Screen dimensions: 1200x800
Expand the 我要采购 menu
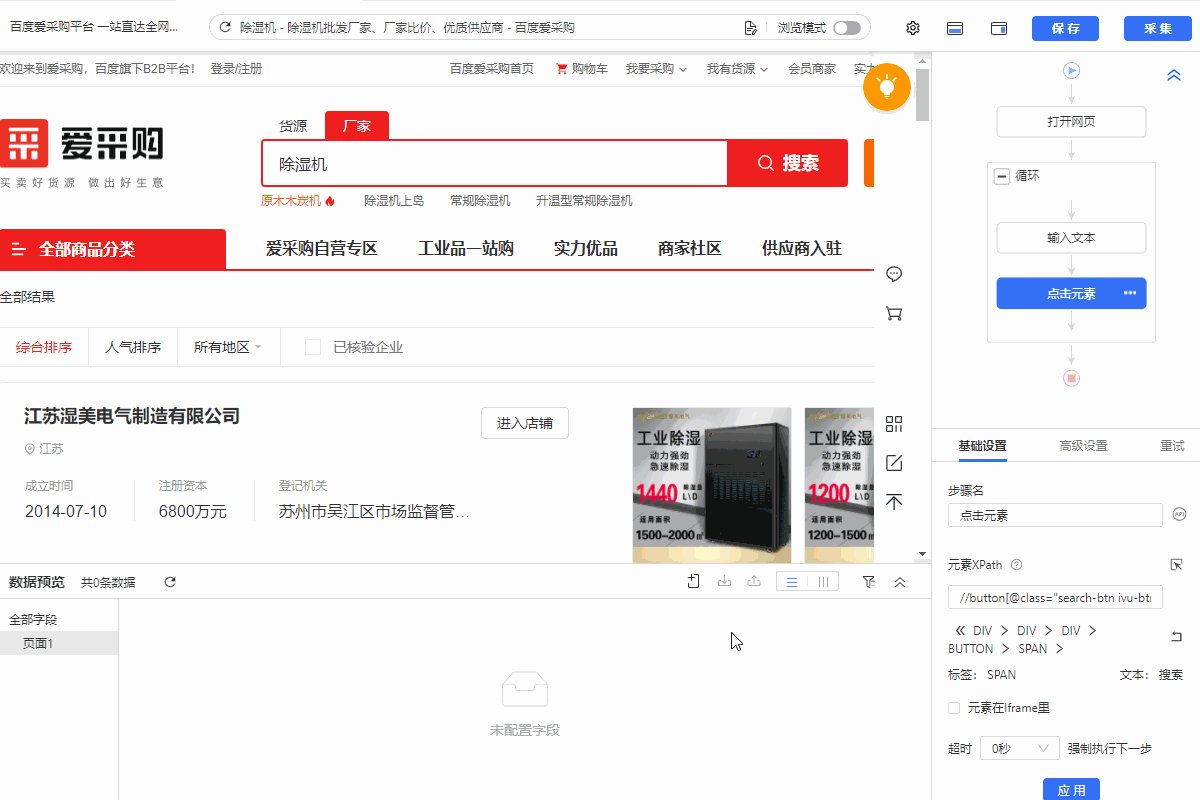click(x=657, y=69)
